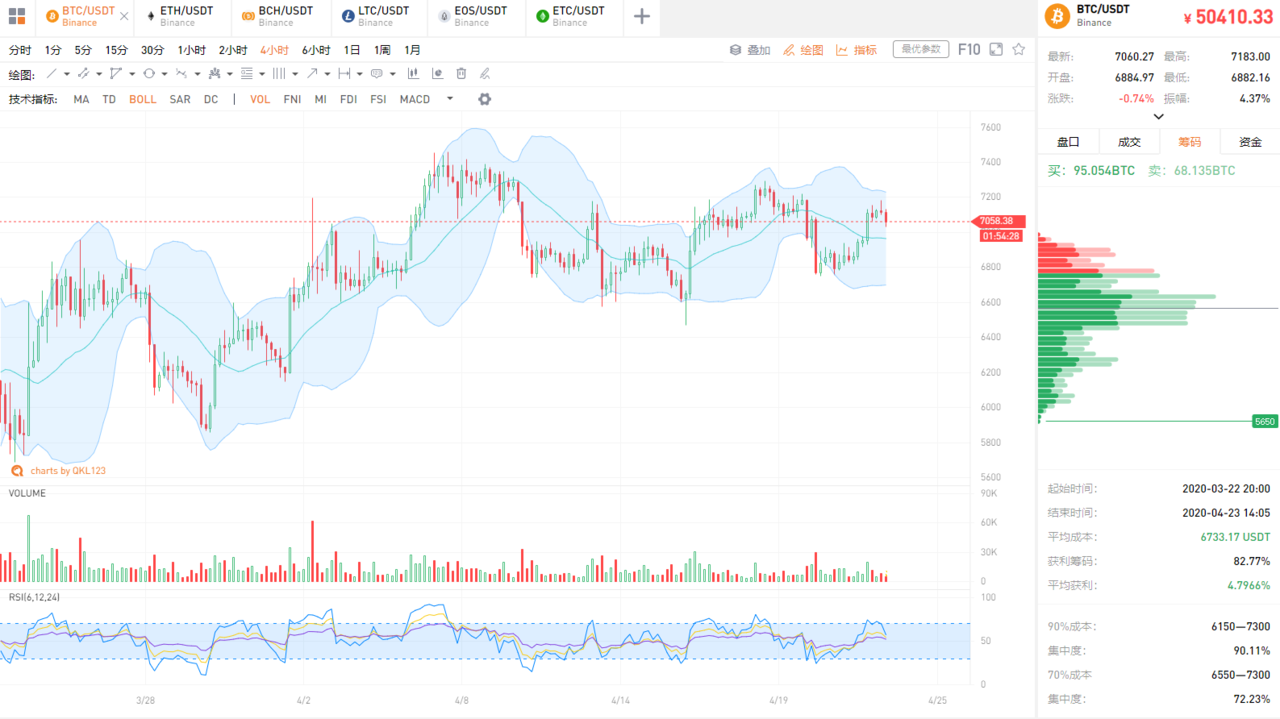Open the 成交 trades tab

pyautogui.click(x=1129, y=142)
